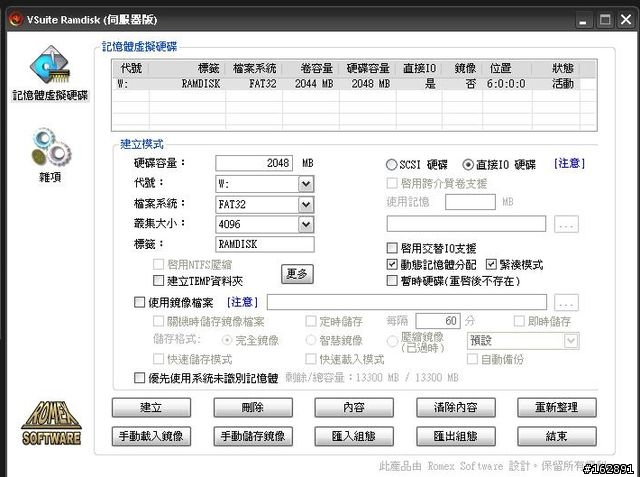
Task: Click the 代號 column header
Action: 131,68
